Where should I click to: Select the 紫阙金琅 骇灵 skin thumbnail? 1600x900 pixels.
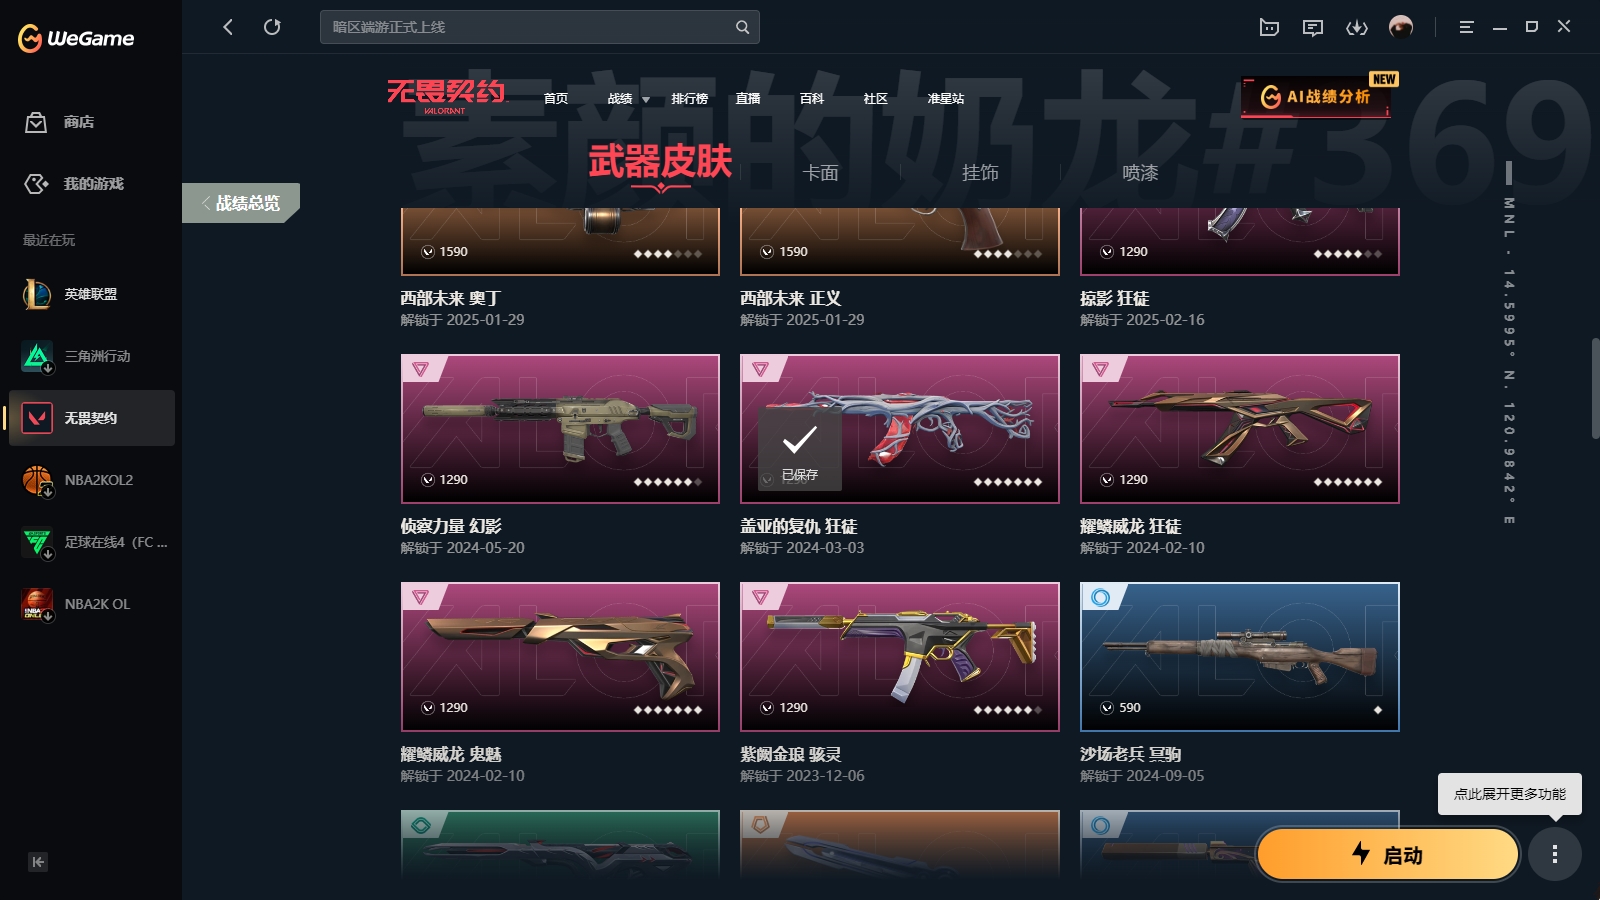click(900, 657)
